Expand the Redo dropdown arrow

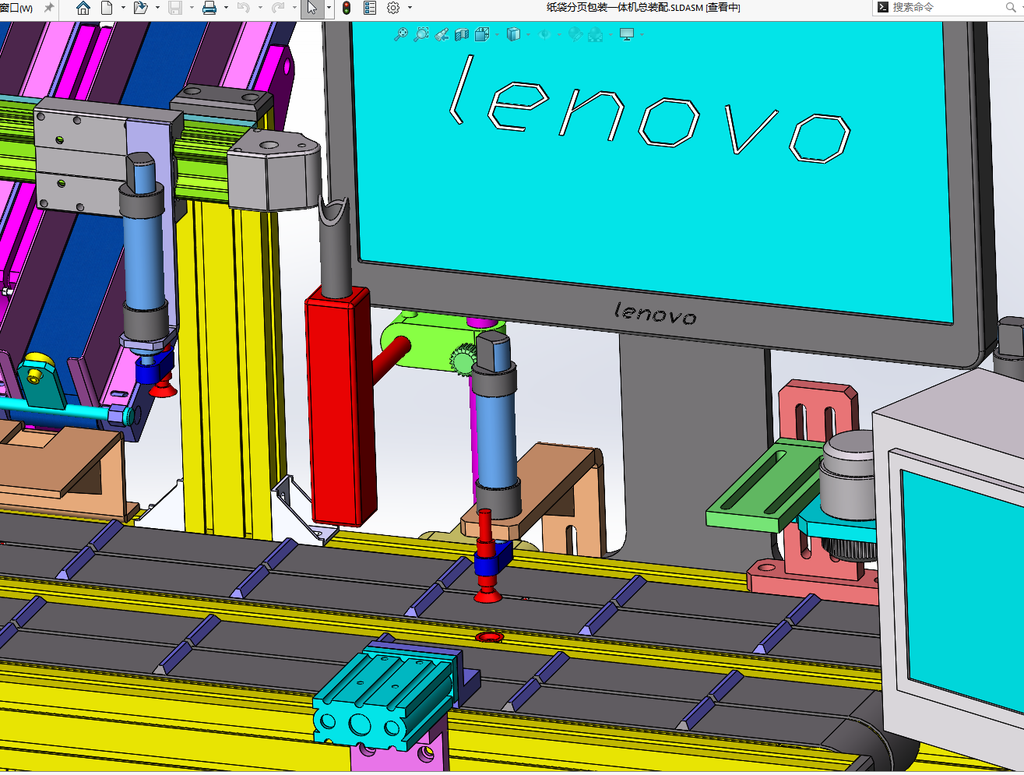tap(295, 8)
